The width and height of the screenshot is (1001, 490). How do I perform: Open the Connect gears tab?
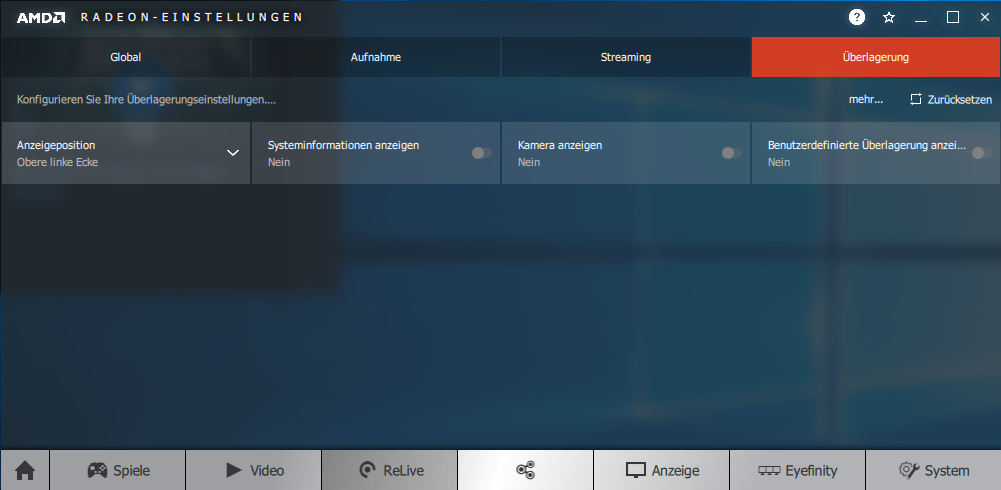click(x=526, y=471)
